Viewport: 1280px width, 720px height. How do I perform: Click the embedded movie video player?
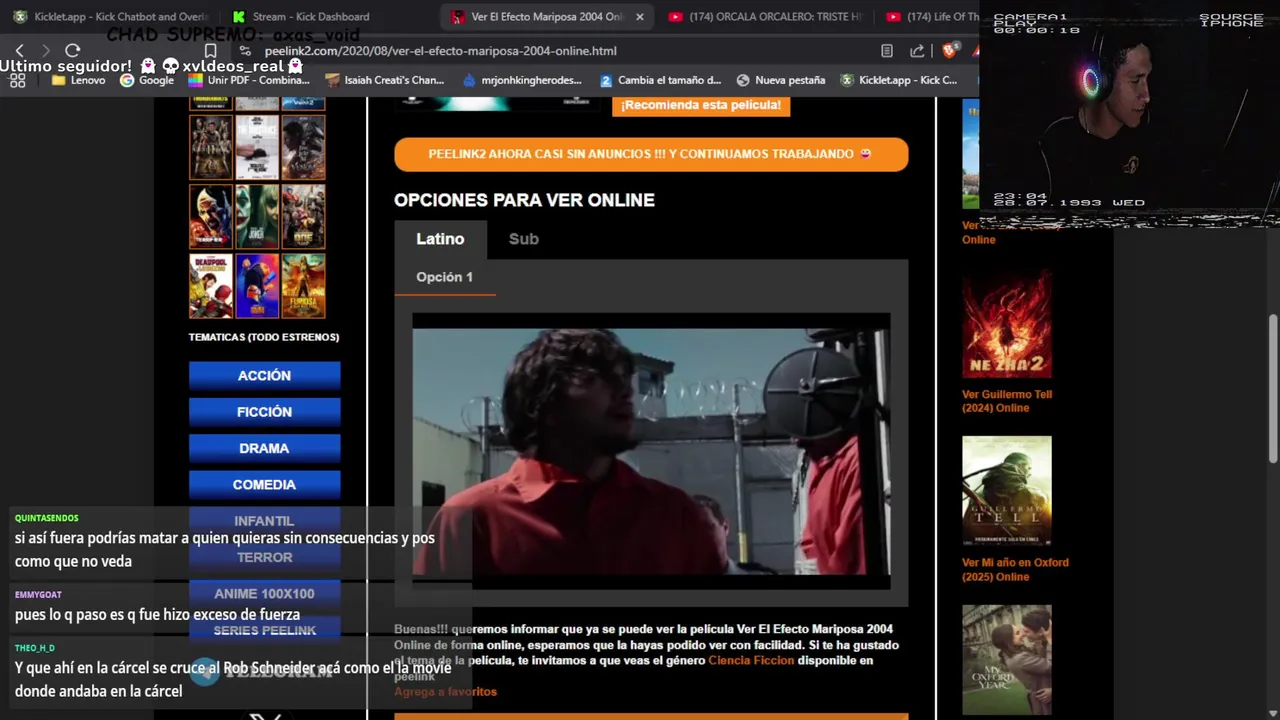[x=651, y=451]
